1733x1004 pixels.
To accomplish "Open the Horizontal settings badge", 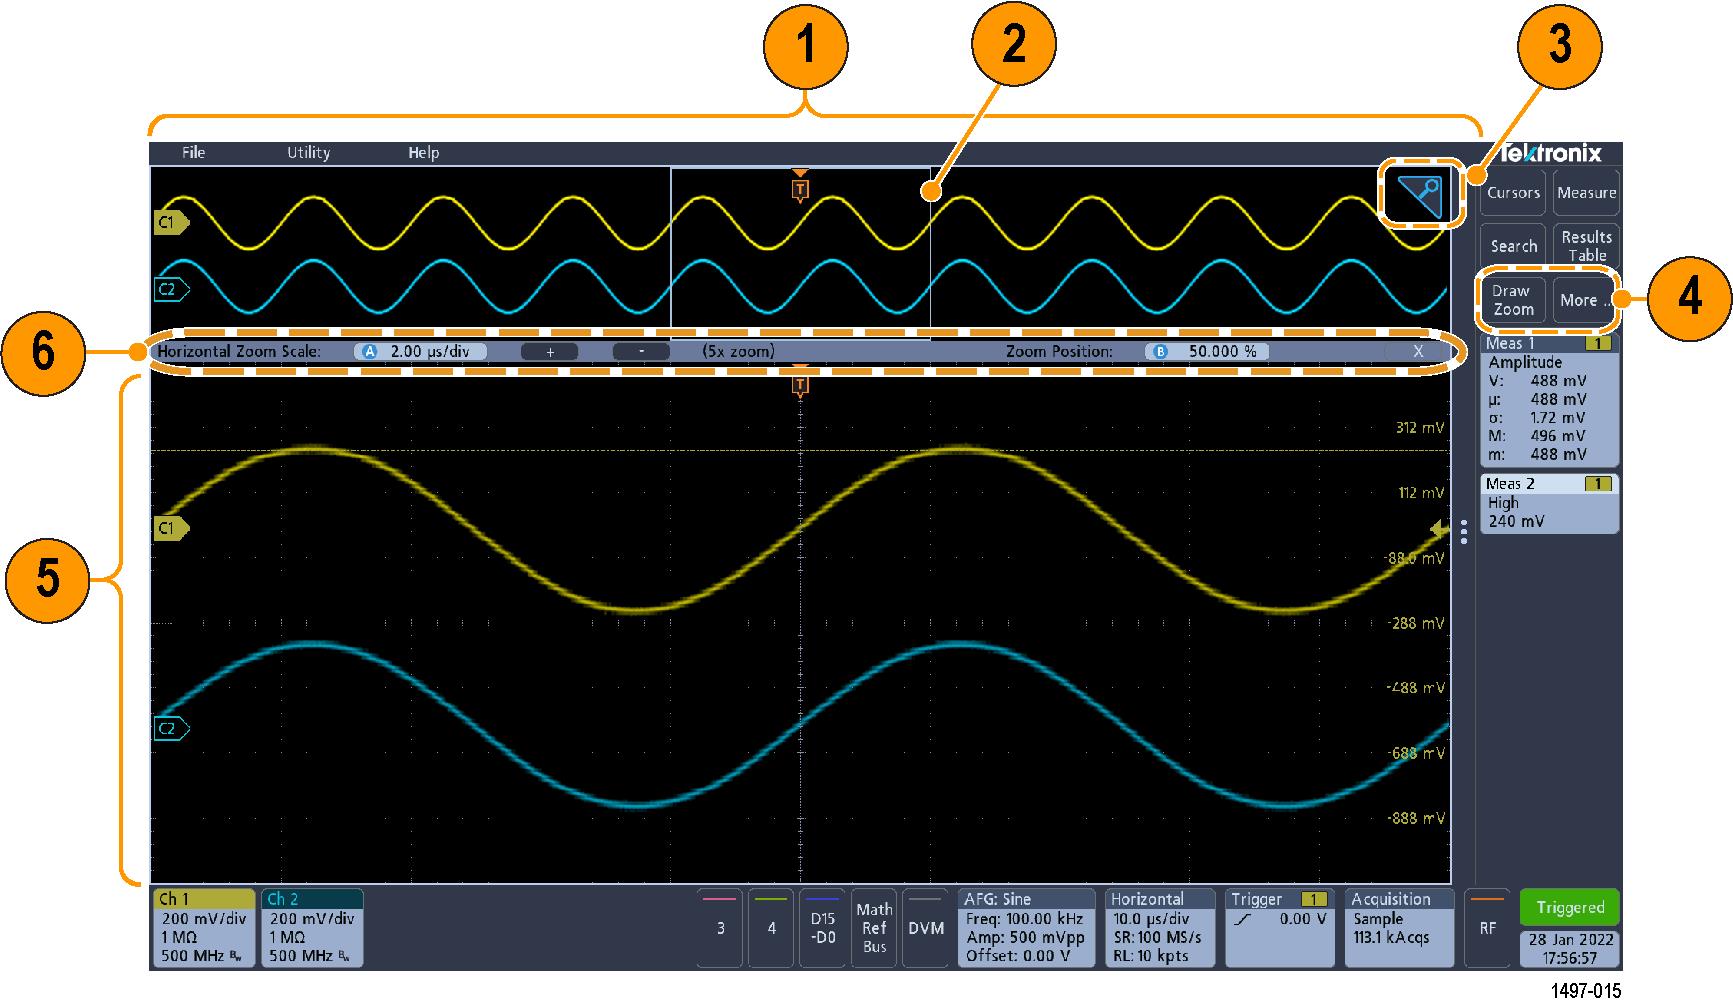I will click(1159, 928).
